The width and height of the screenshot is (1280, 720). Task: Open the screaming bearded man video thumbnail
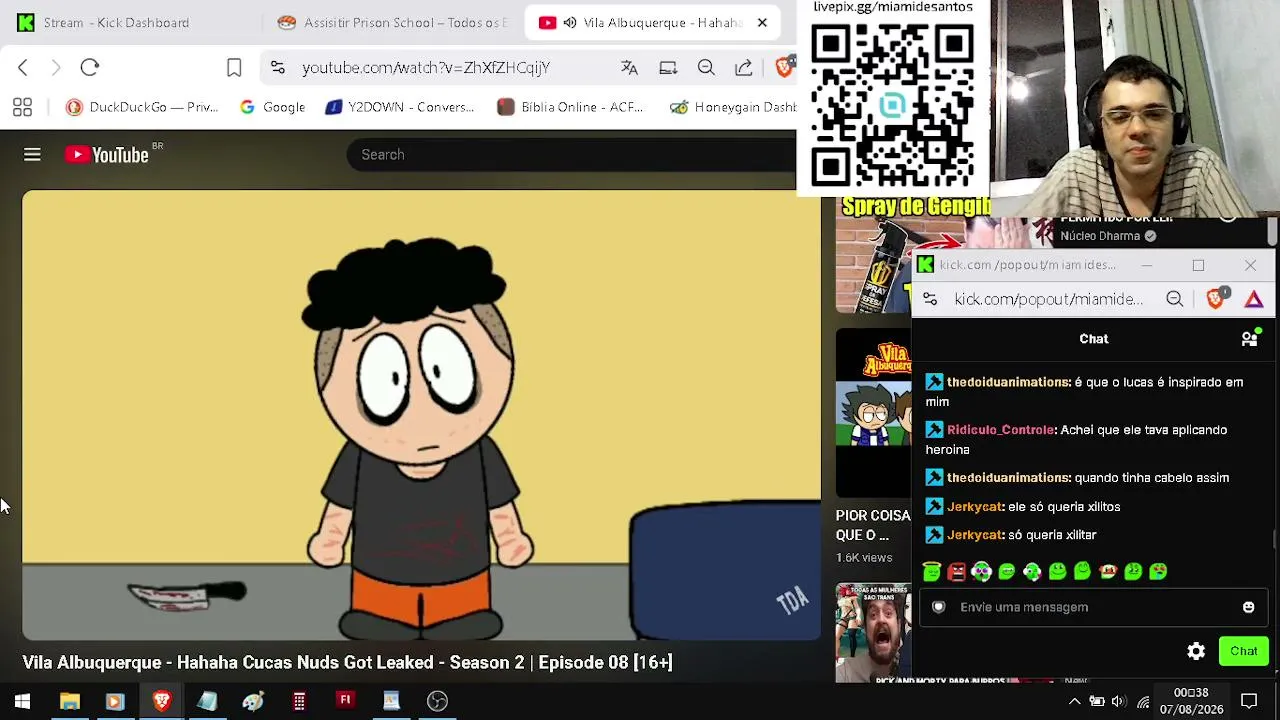coord(873,633)
